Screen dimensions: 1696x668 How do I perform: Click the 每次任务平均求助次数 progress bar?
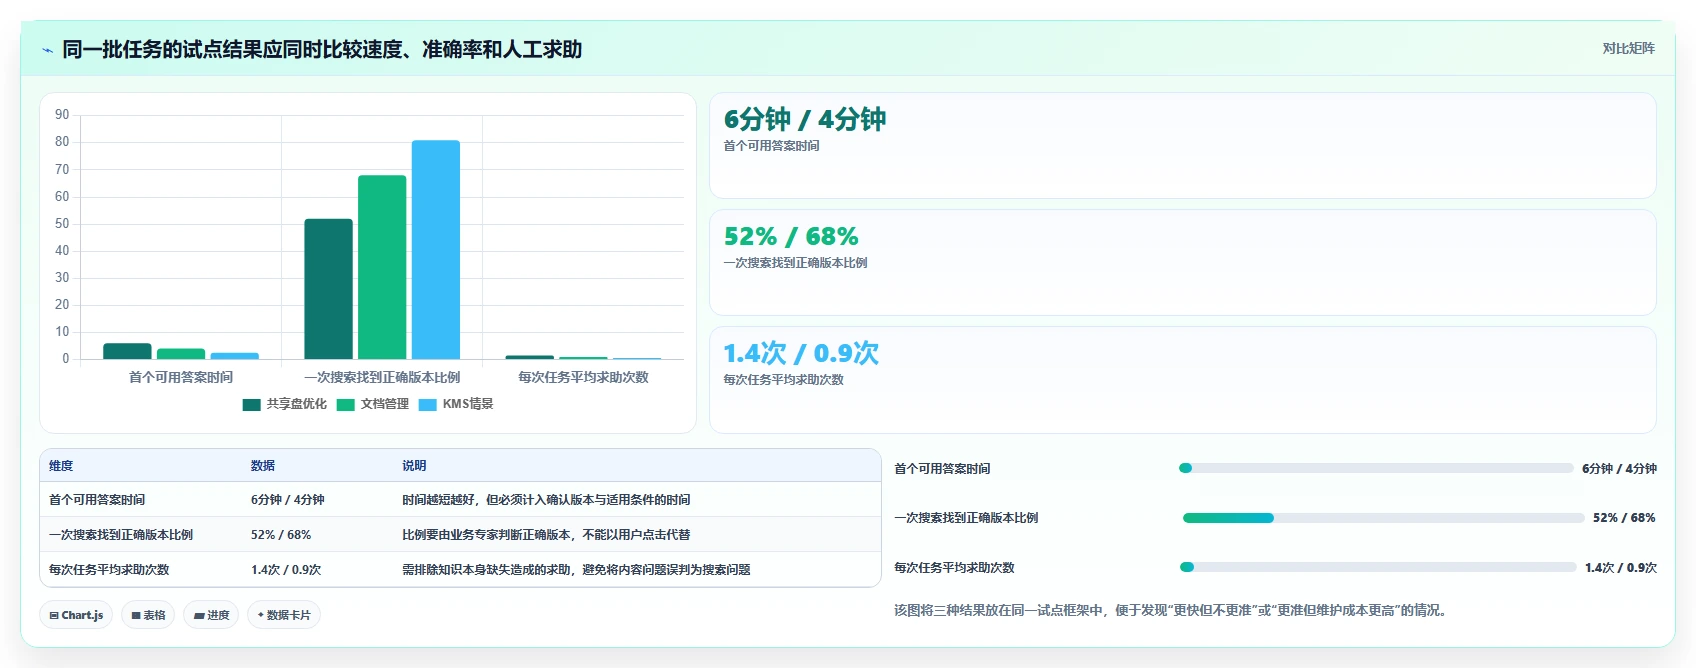(1378, 567)
